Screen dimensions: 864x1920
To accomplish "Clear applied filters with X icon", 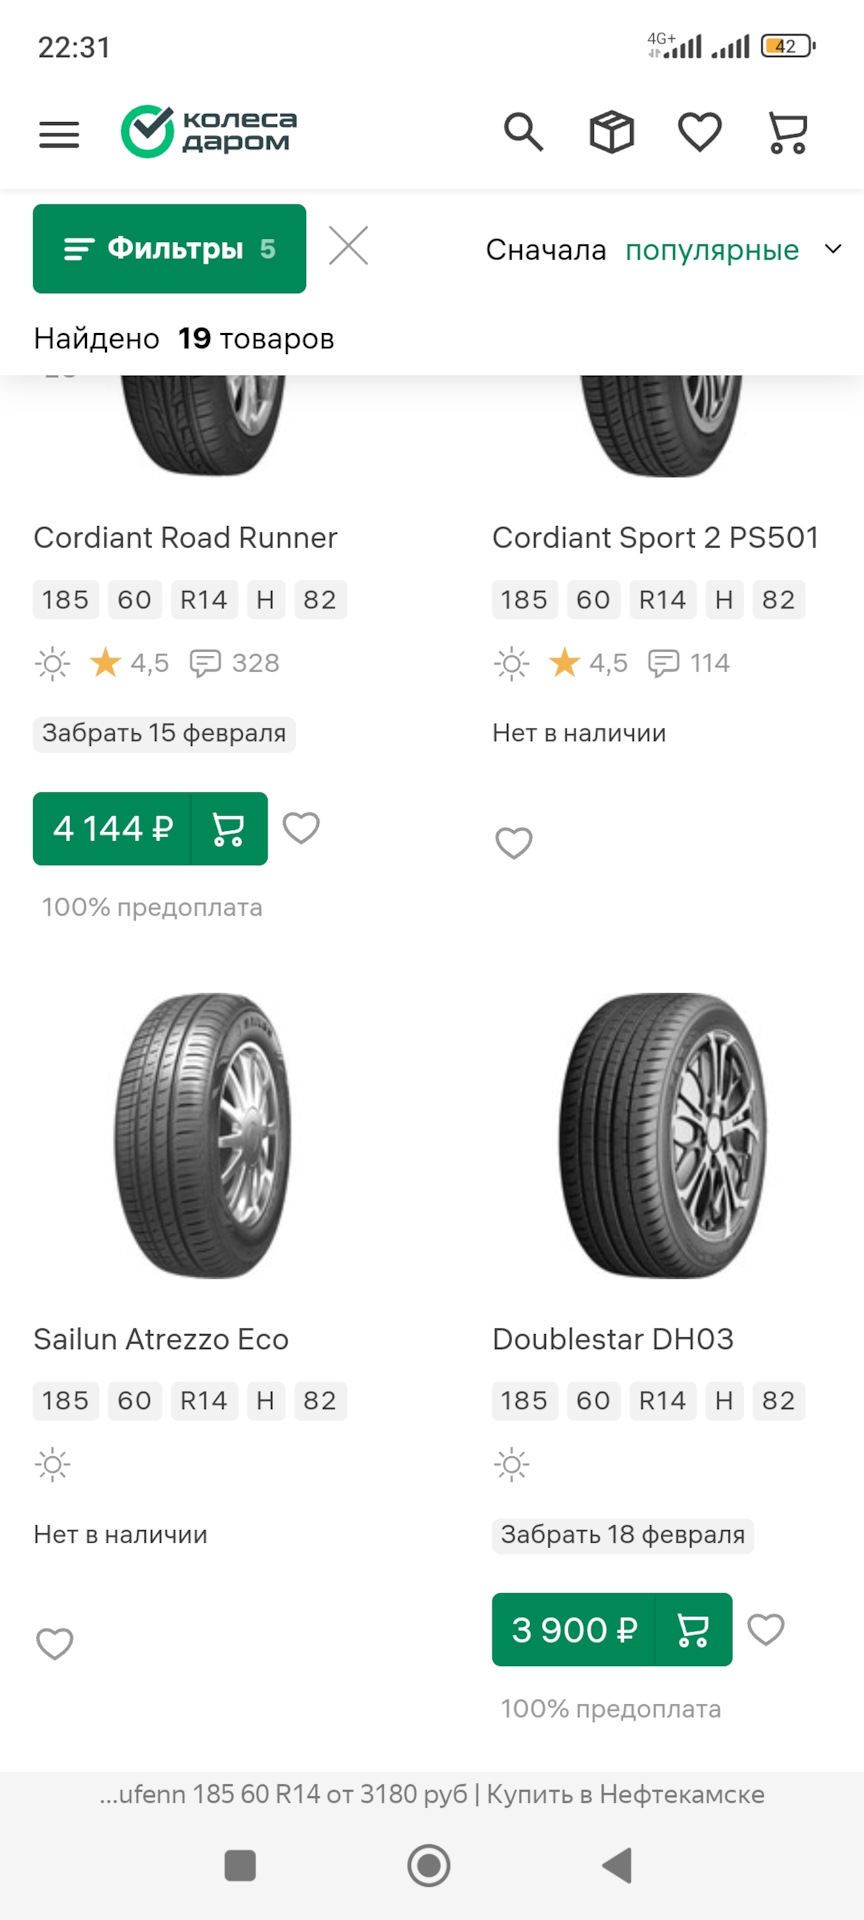I will point(348,246).
